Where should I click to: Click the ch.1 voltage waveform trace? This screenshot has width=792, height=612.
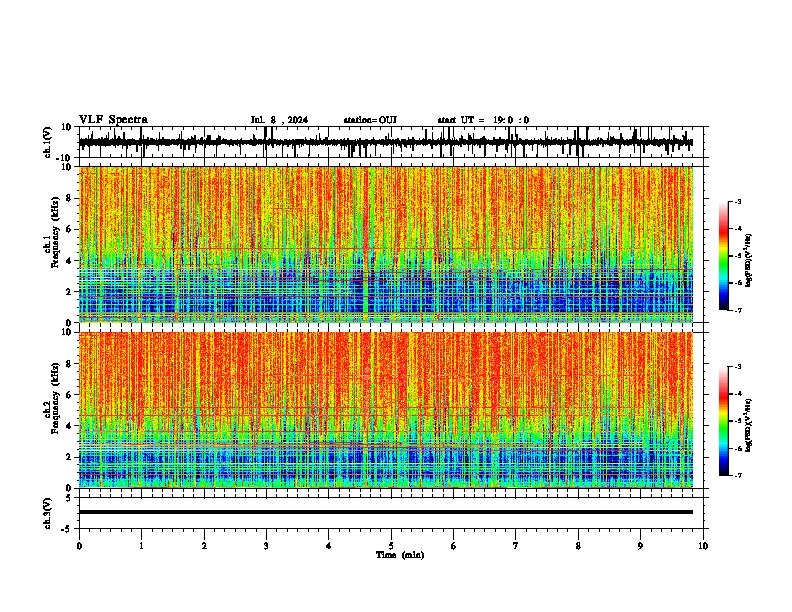pyautogui.click(x=386, y=142)
